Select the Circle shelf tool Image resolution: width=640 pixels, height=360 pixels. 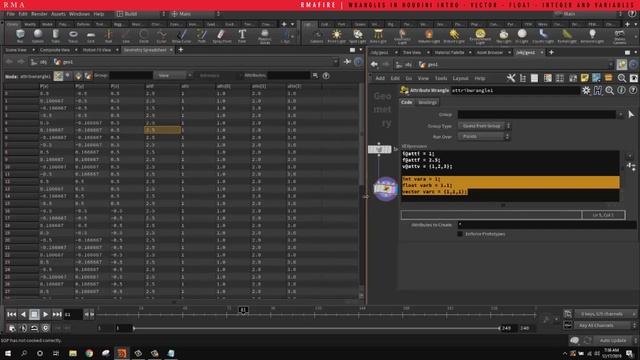tap(144, 36)
